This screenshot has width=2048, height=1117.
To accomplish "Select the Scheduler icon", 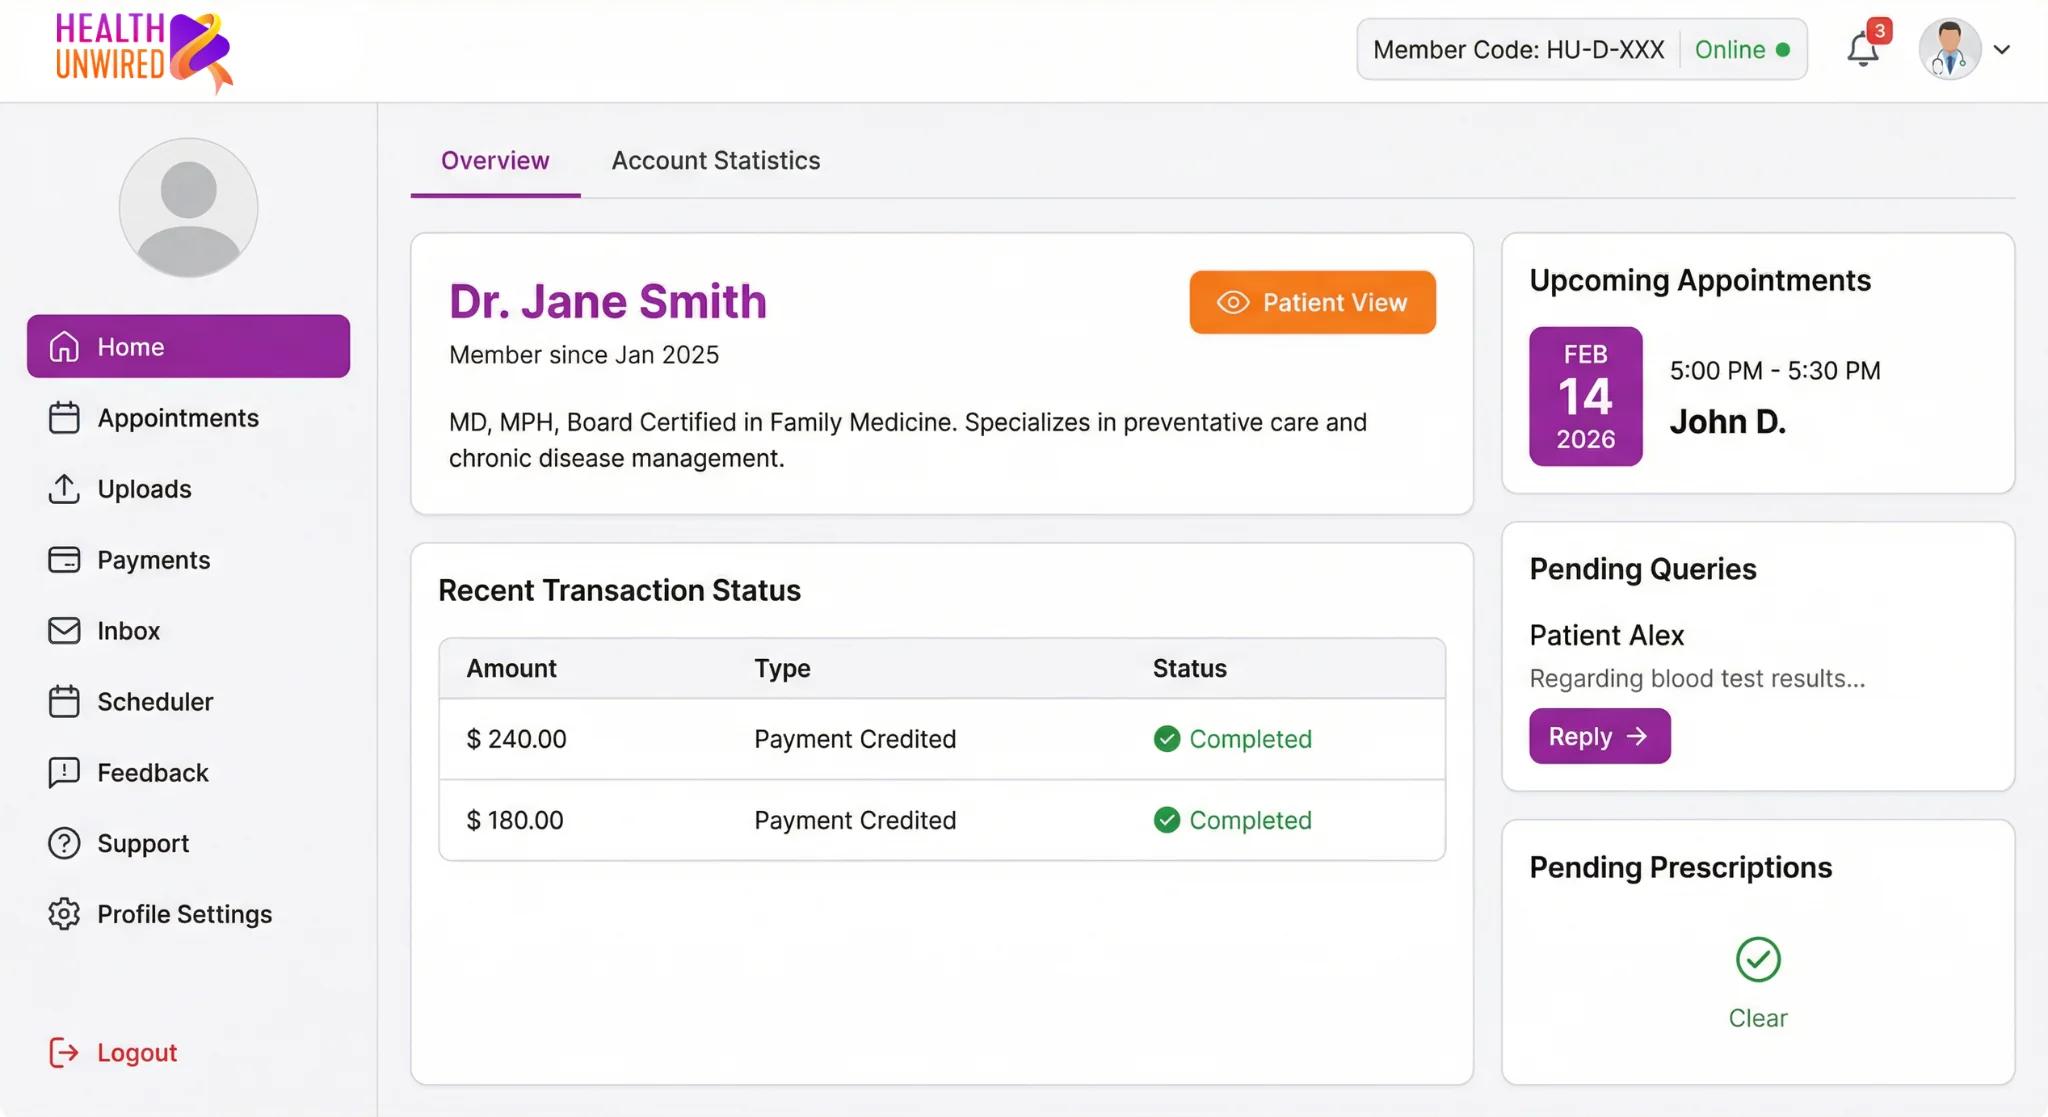I will [x=63, y=701].
